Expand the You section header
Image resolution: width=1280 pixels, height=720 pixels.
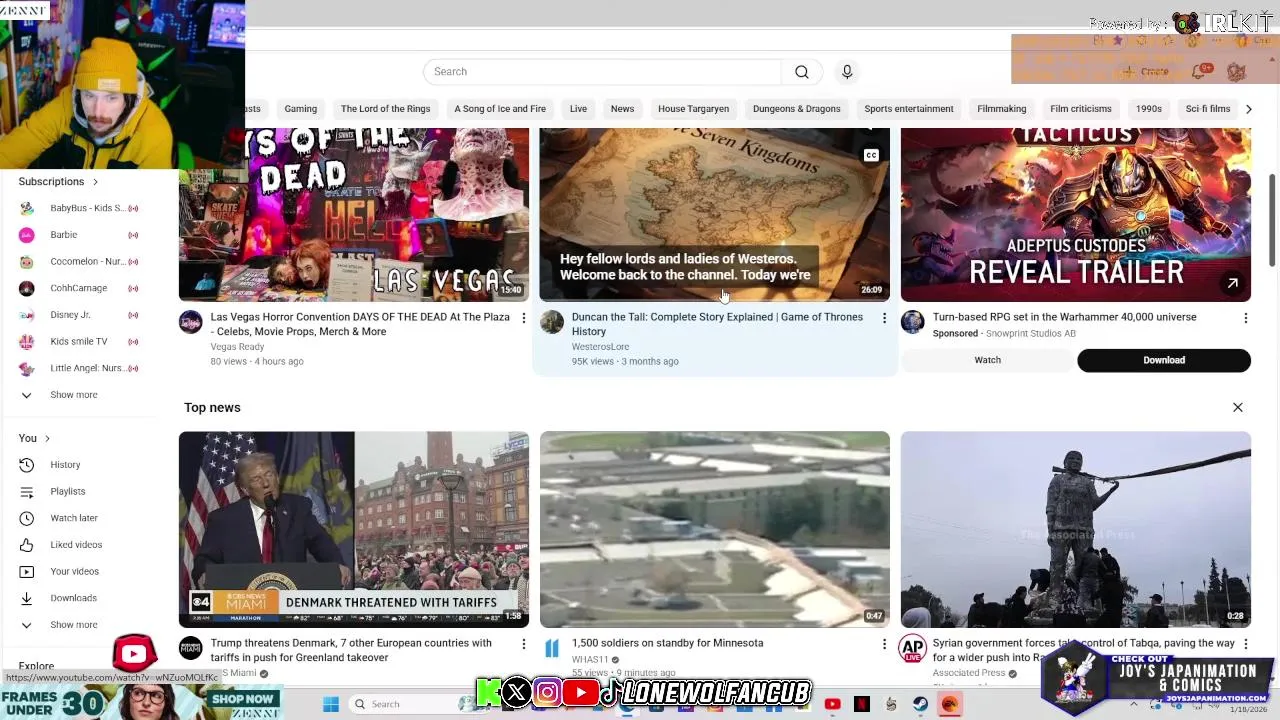click(x=34, y=438)
